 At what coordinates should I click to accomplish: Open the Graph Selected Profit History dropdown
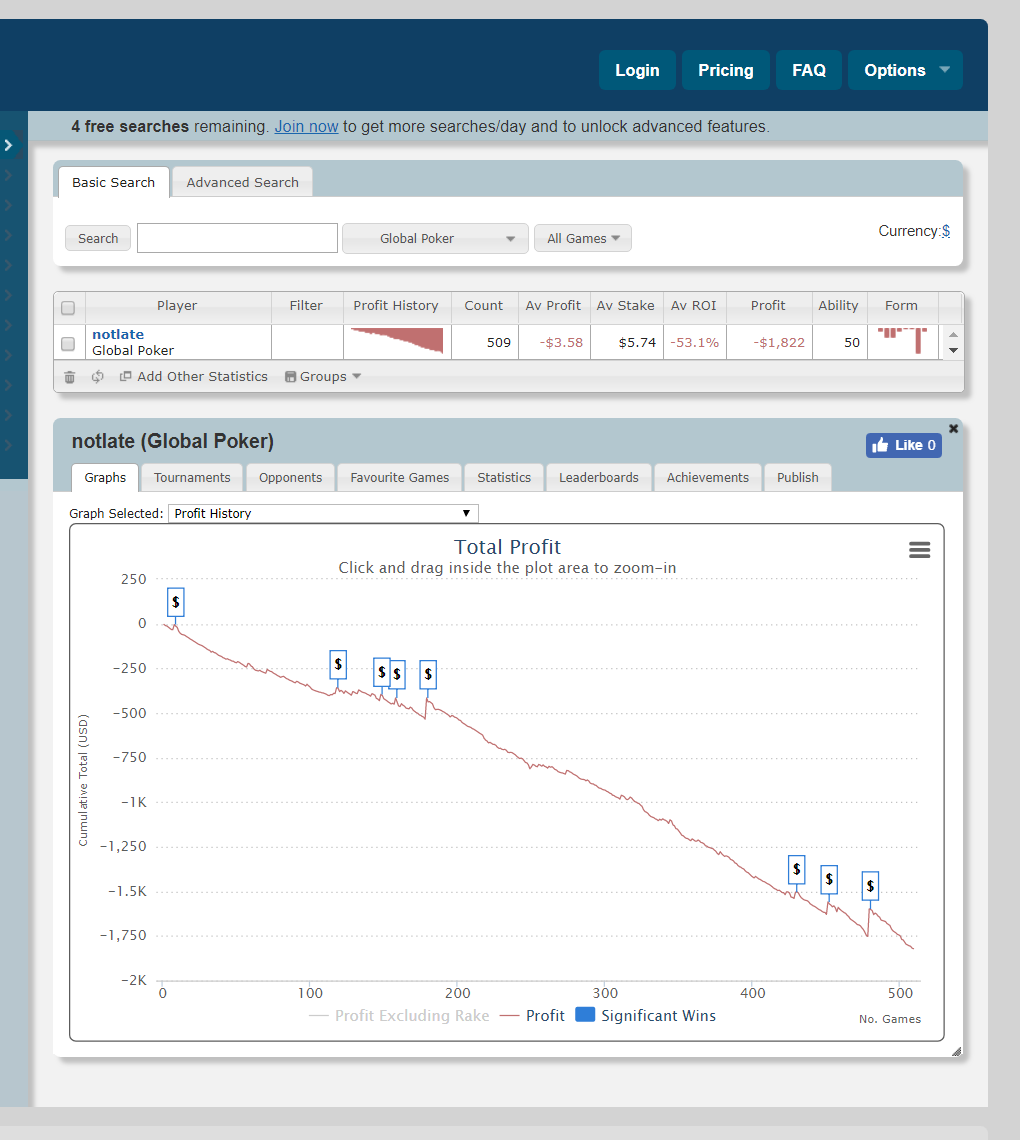pyautogui.click(x=323, y=513)
